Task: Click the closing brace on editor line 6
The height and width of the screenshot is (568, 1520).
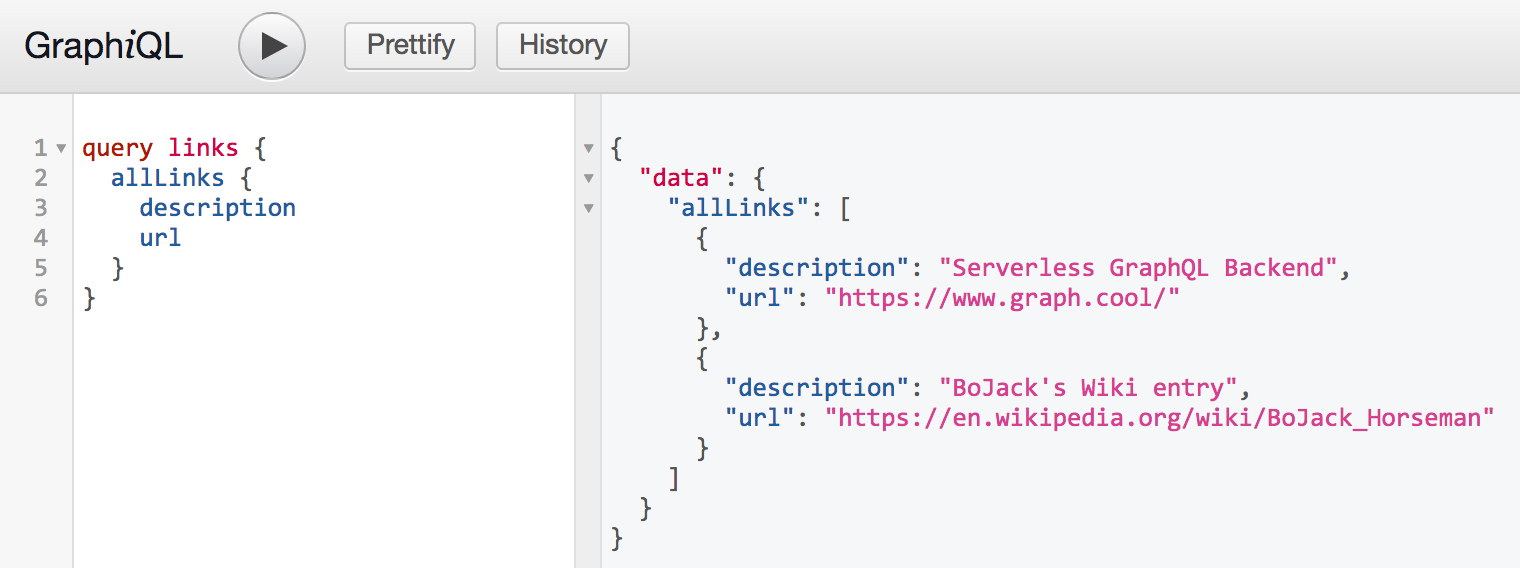Action: [89, 298]
